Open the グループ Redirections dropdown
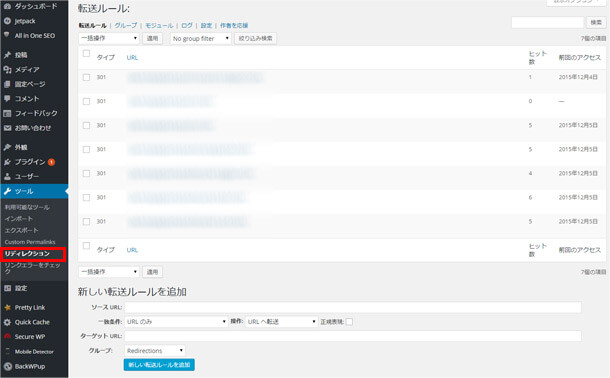Screen dimensions: 610x378 tap(155, 350)
